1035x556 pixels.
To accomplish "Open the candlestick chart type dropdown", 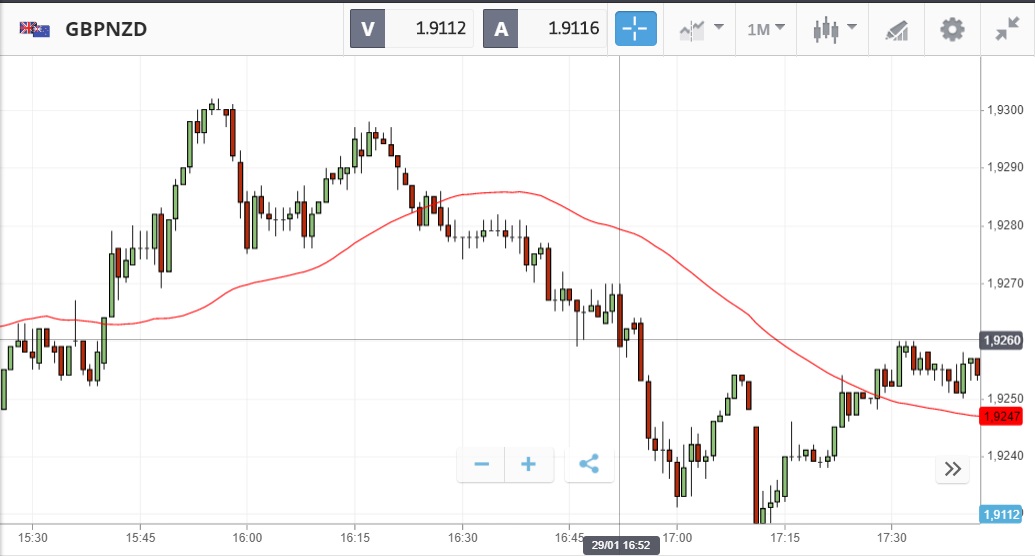I will (835, 29).
